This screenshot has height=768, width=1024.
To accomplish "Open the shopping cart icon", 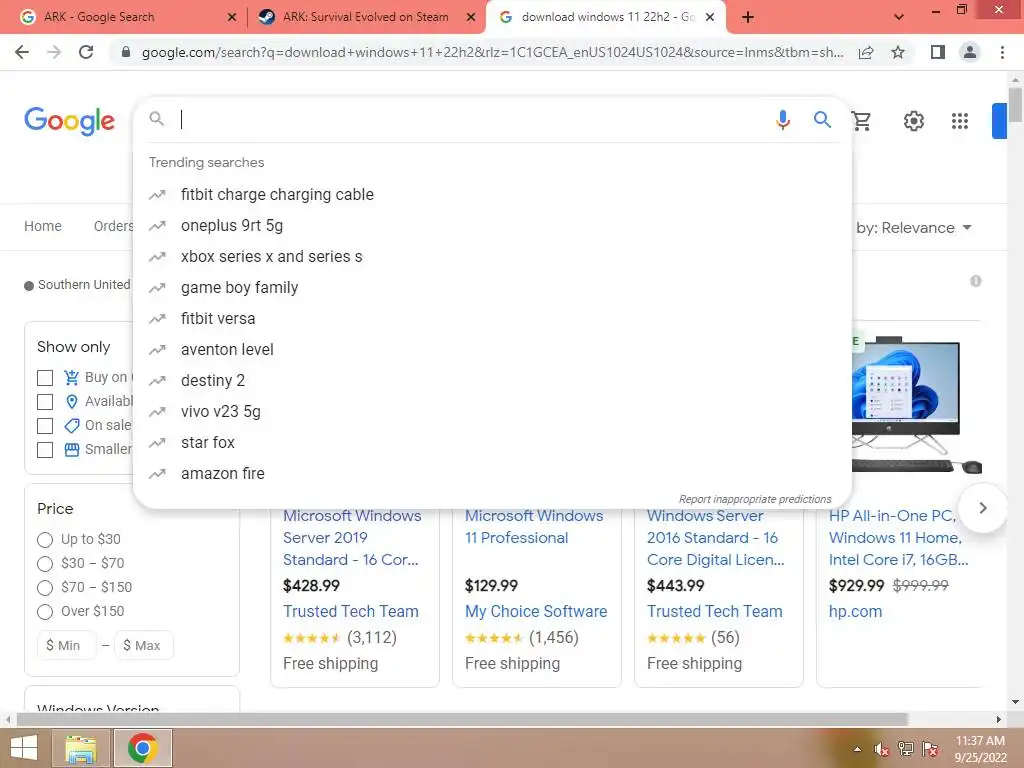I will pos(861,121).
